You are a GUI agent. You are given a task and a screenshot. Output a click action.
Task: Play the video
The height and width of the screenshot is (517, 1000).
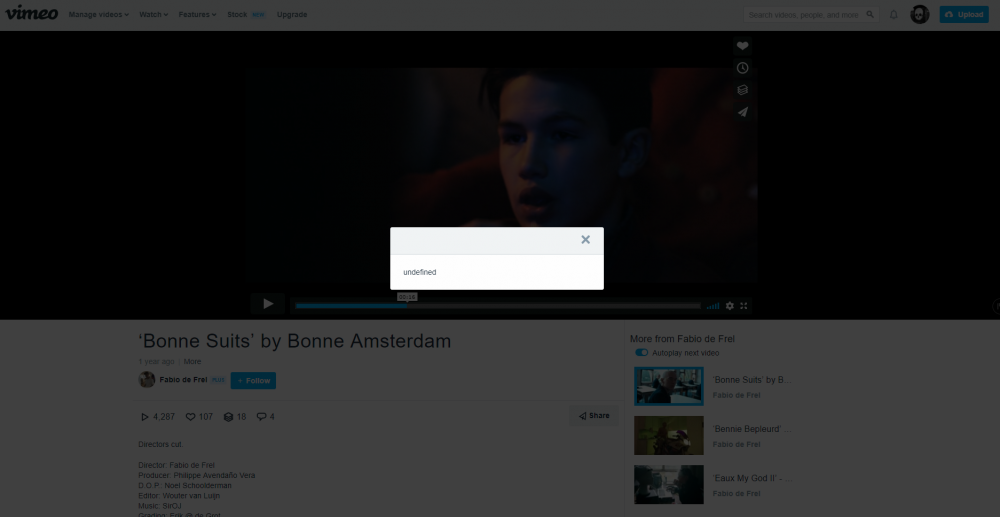[268, 304]
